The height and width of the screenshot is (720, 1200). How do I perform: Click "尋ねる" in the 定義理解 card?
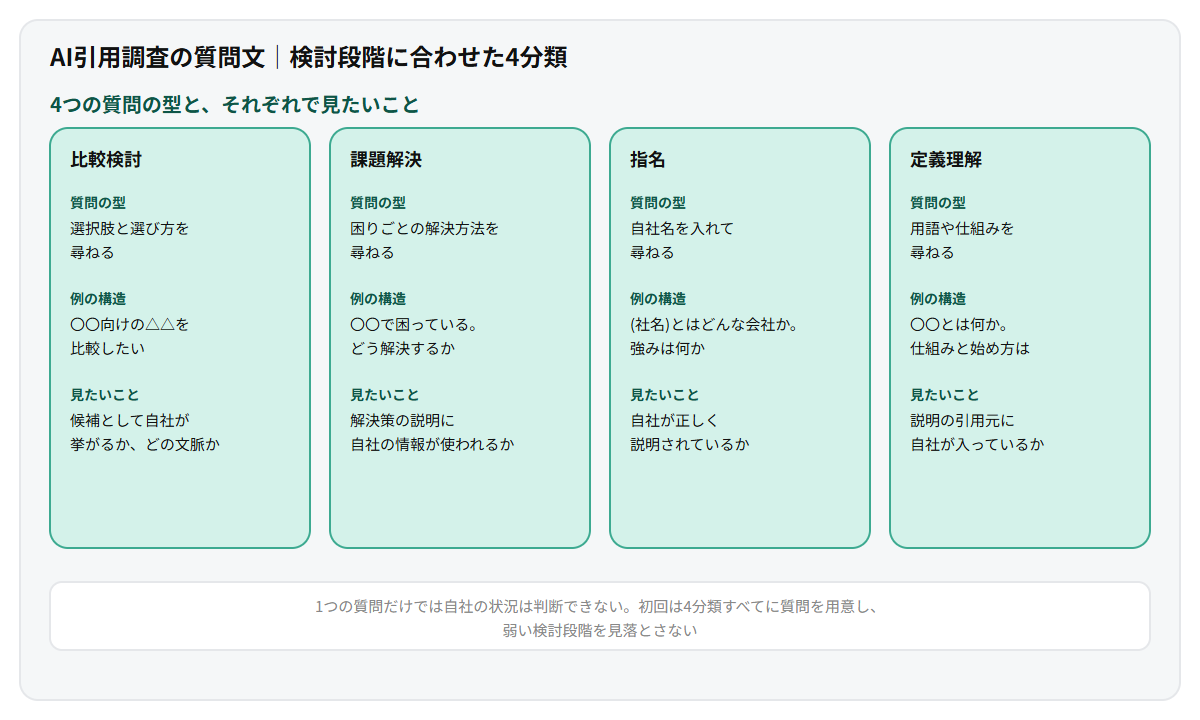(932, 252)
